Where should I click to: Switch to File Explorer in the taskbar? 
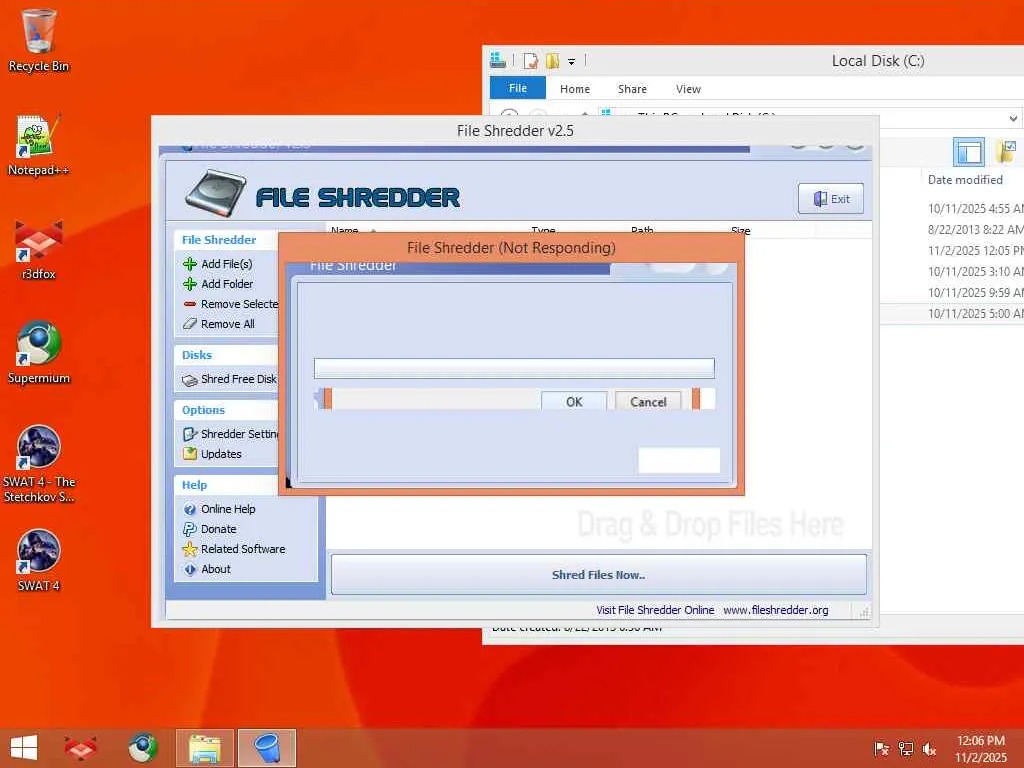[204, 748]
